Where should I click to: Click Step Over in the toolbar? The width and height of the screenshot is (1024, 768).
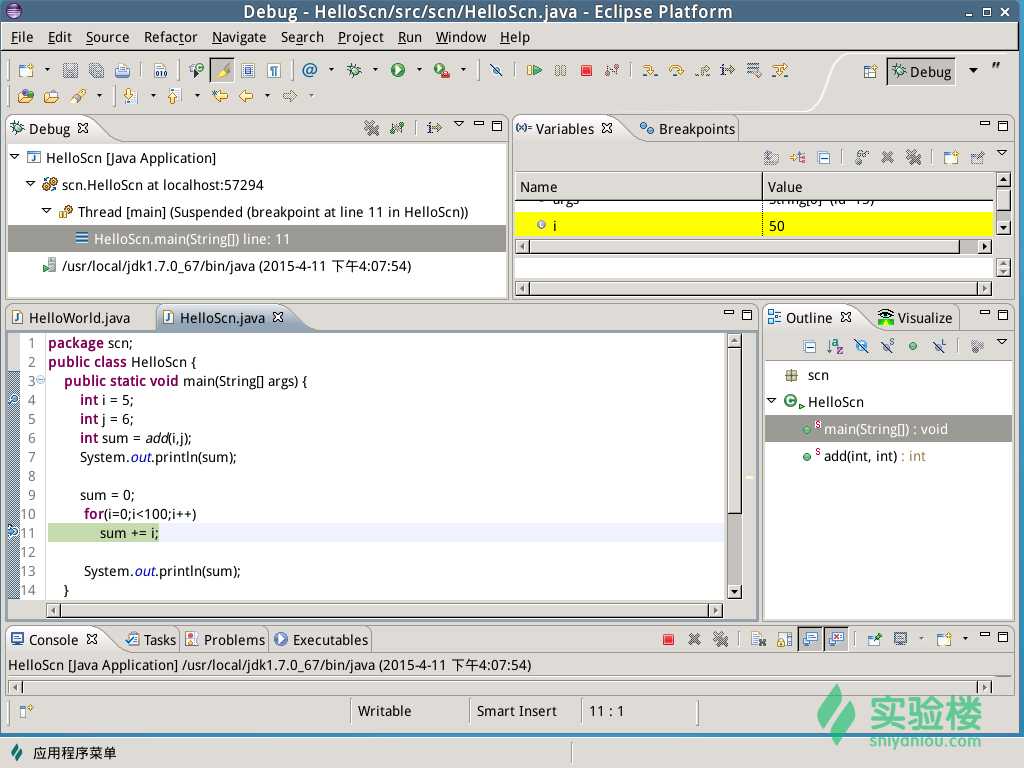point(676,71)
